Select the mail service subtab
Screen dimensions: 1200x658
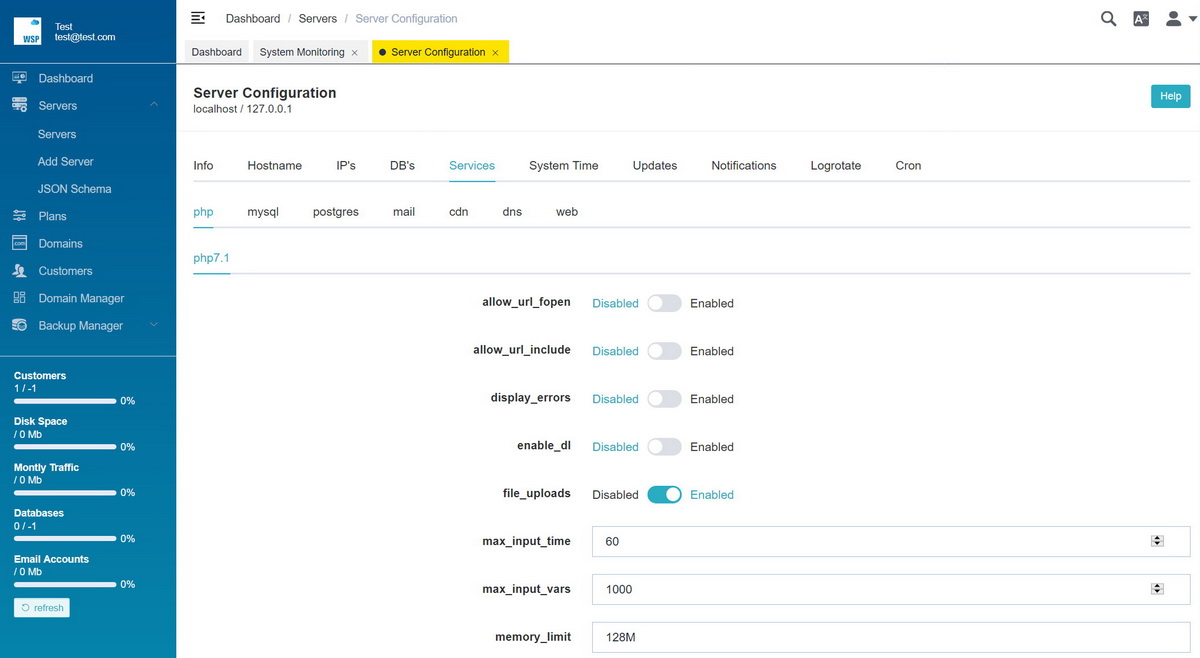404,212
